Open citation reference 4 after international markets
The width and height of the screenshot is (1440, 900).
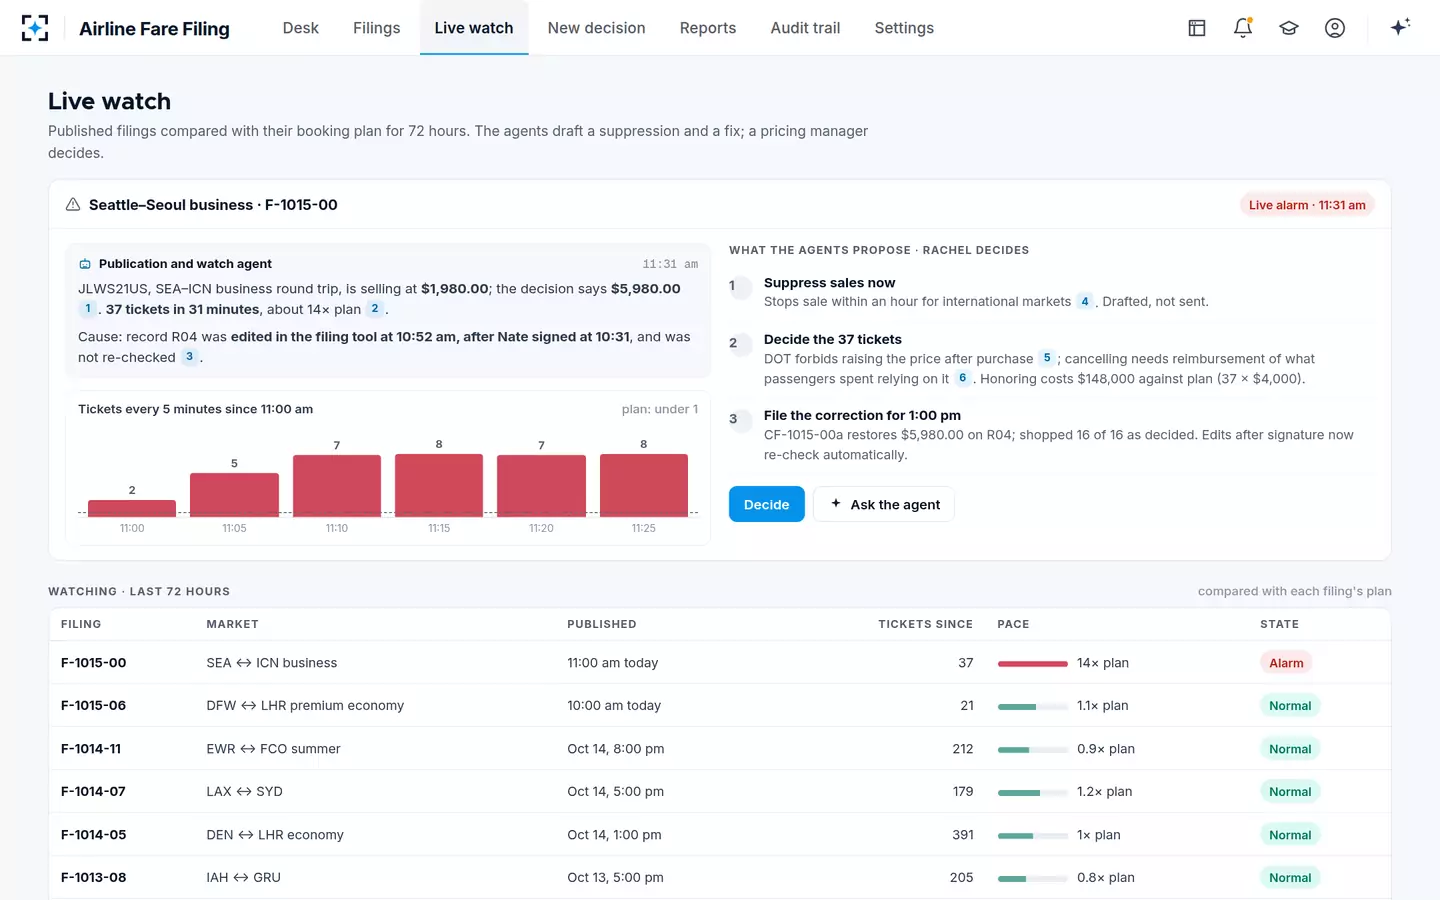tap(1085, 301)
